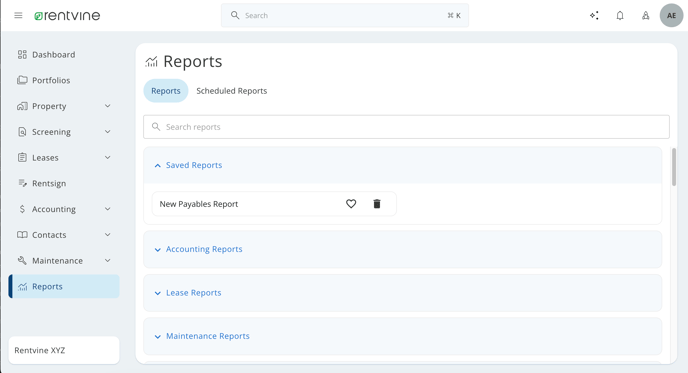Click the Contacts book icon
The width and height of the screenshot is (688, 373).
tap(22, 235)
